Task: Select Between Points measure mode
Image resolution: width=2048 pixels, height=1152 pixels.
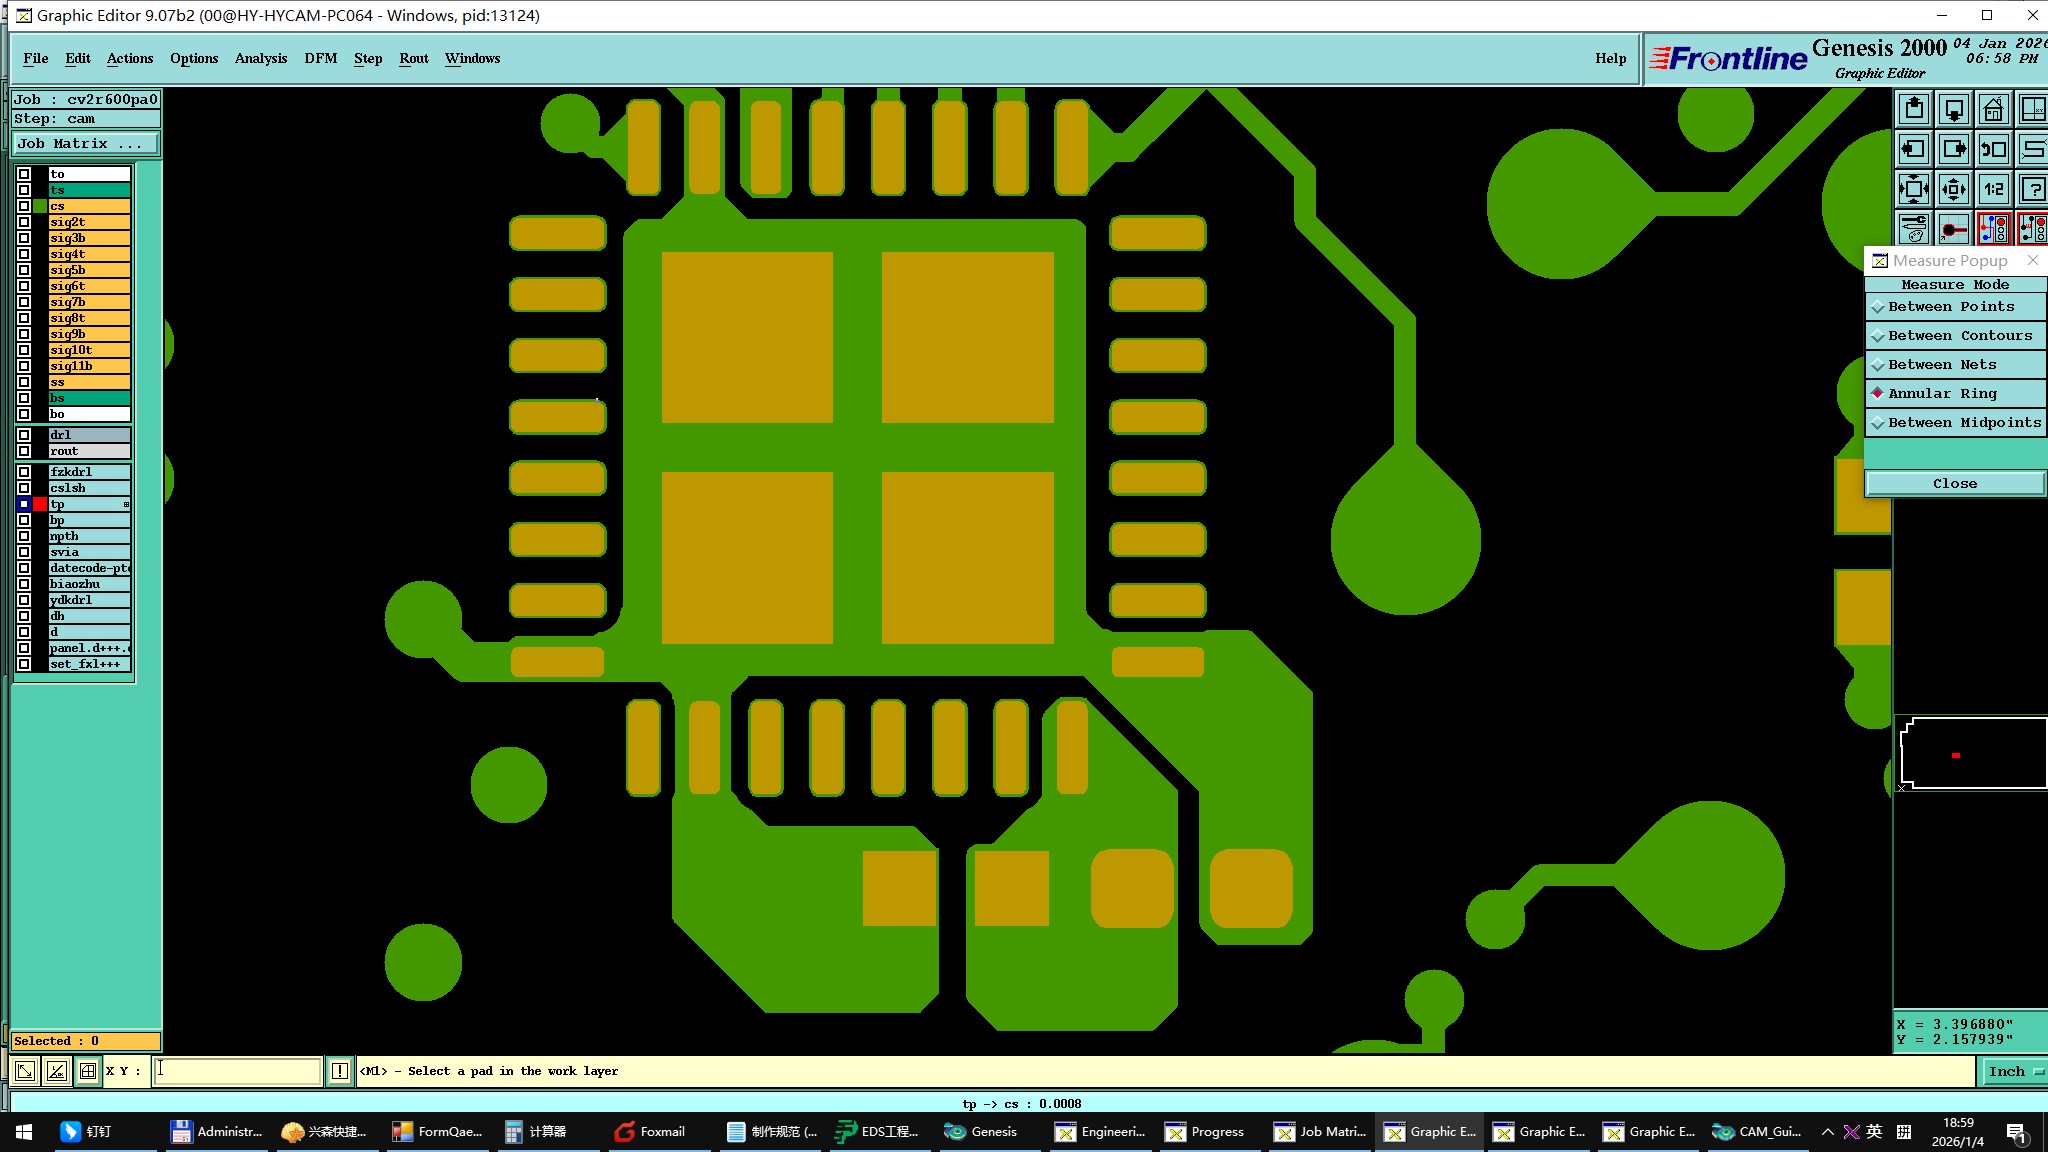Action: [x=1950, y=307]
